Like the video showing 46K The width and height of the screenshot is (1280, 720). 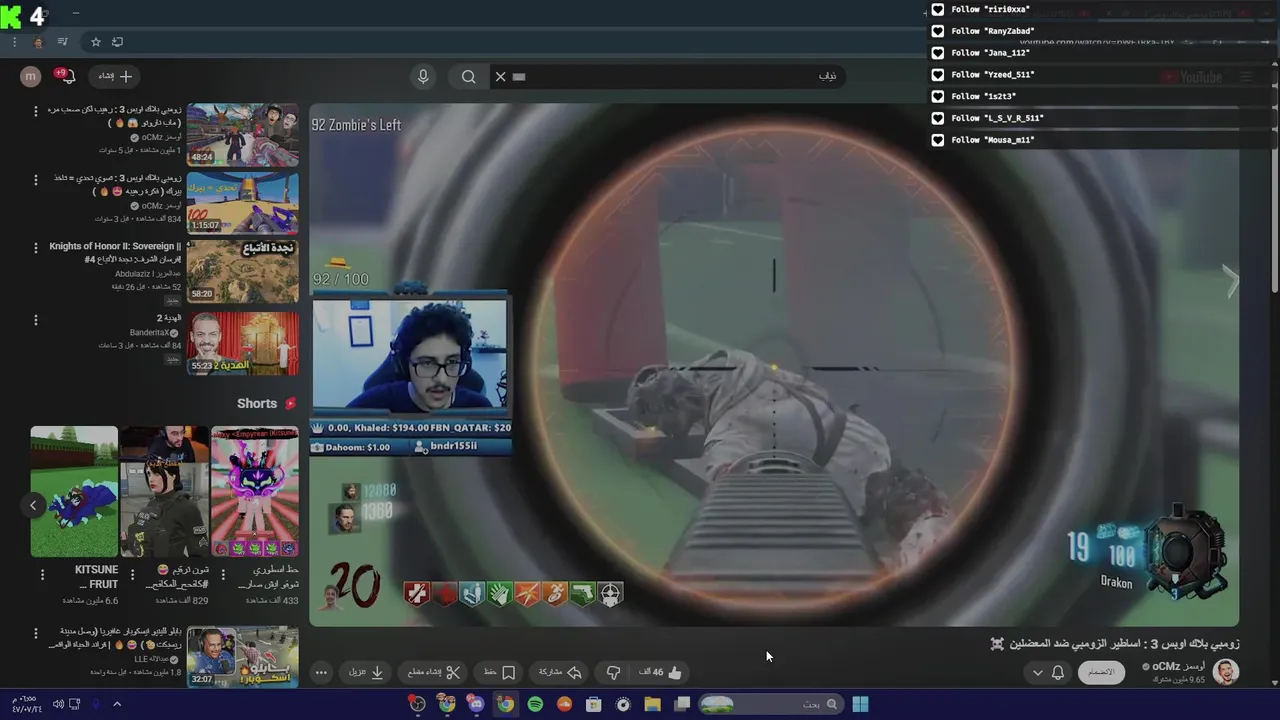[x=660, y=673]
